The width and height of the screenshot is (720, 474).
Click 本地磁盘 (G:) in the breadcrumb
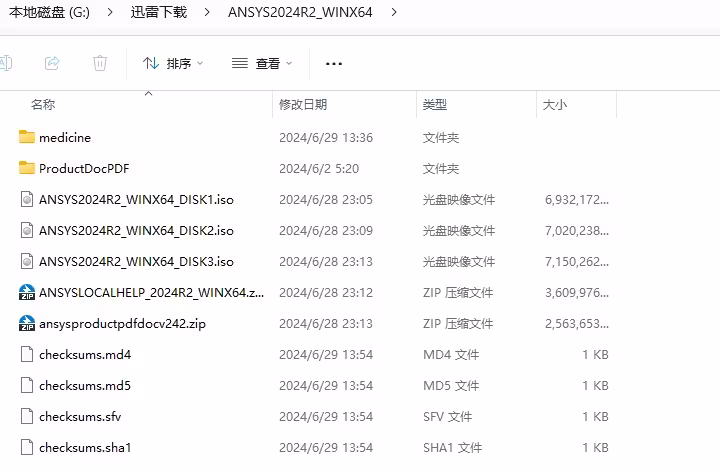49,12
